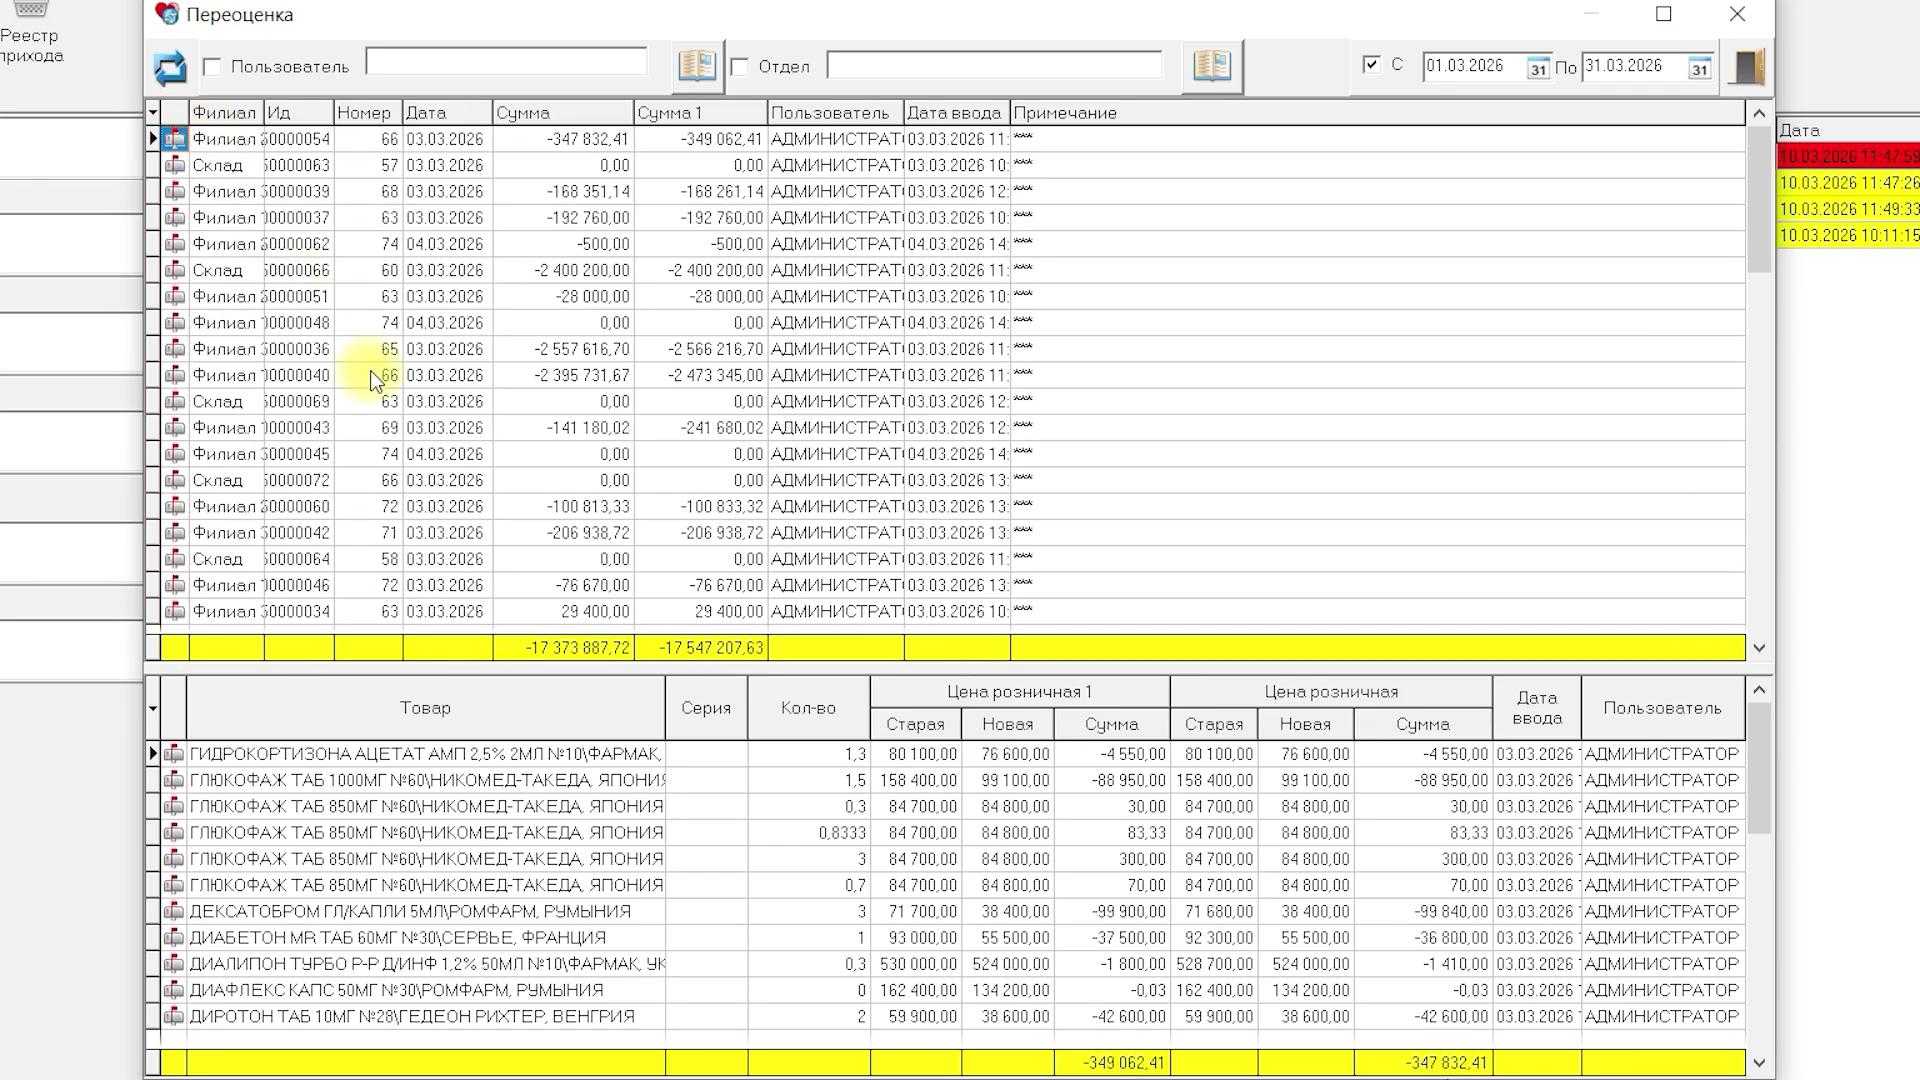Click end date field 31.03.2026
This screenshot has height=1080, width=1920.
[1634, 66]
